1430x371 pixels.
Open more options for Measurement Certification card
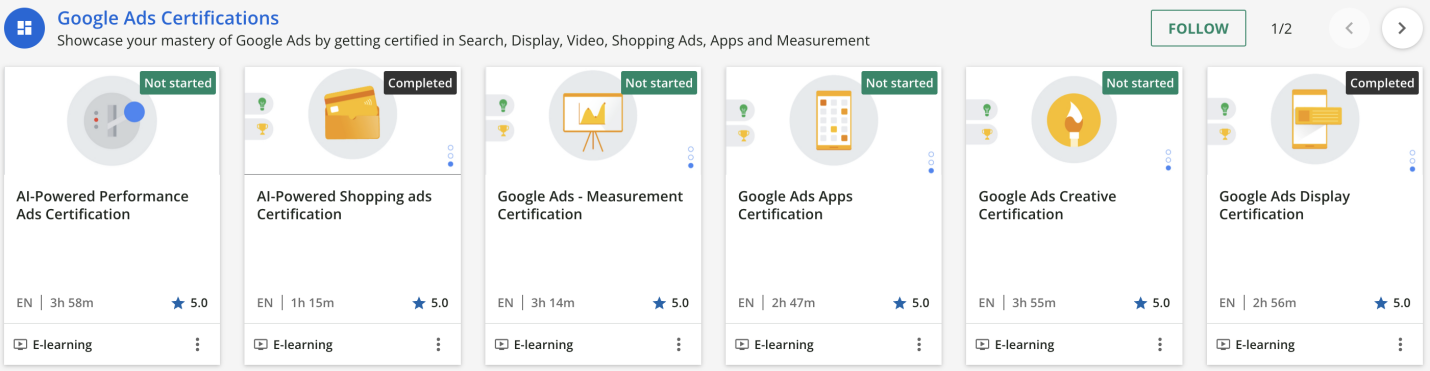(x=678, y=344)
